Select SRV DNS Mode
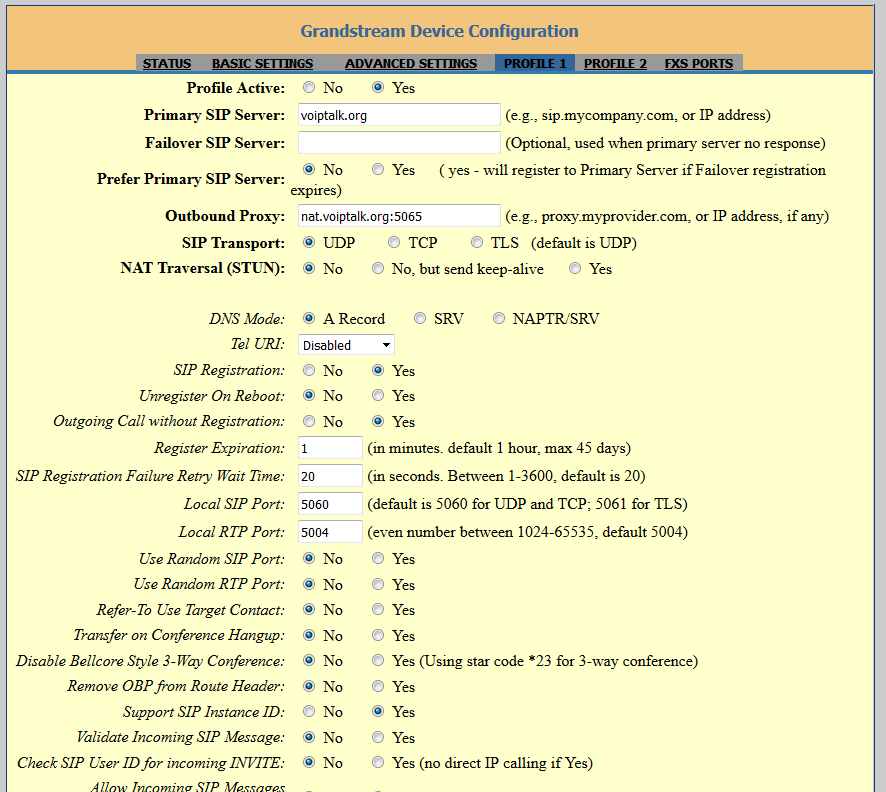 coord(420,318)
